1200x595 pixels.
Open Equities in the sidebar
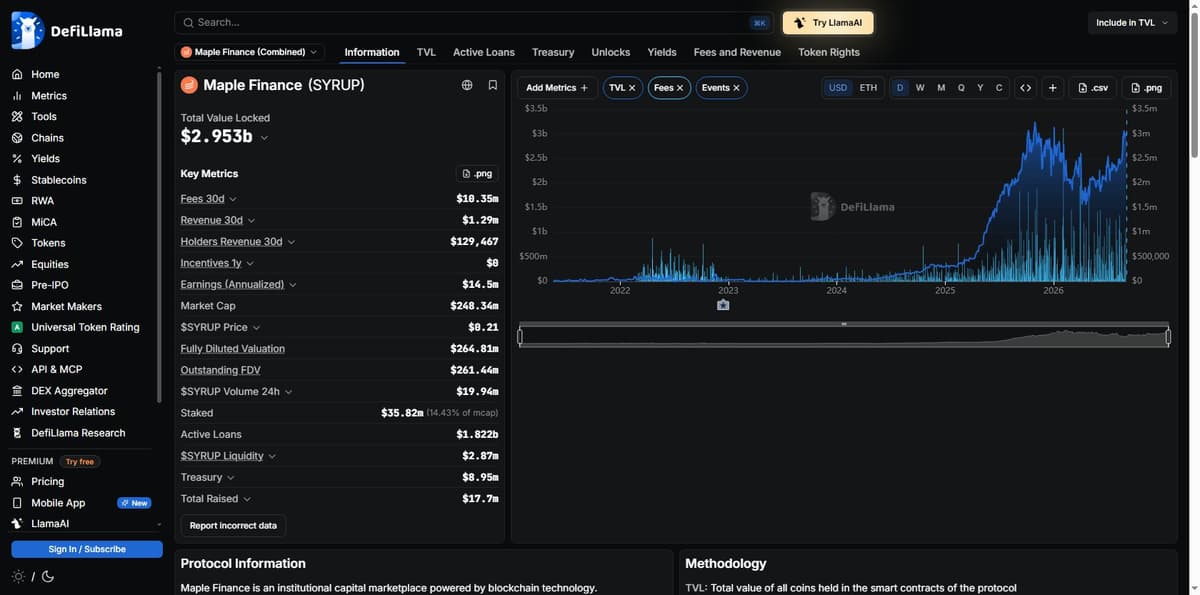click(50, 264)
